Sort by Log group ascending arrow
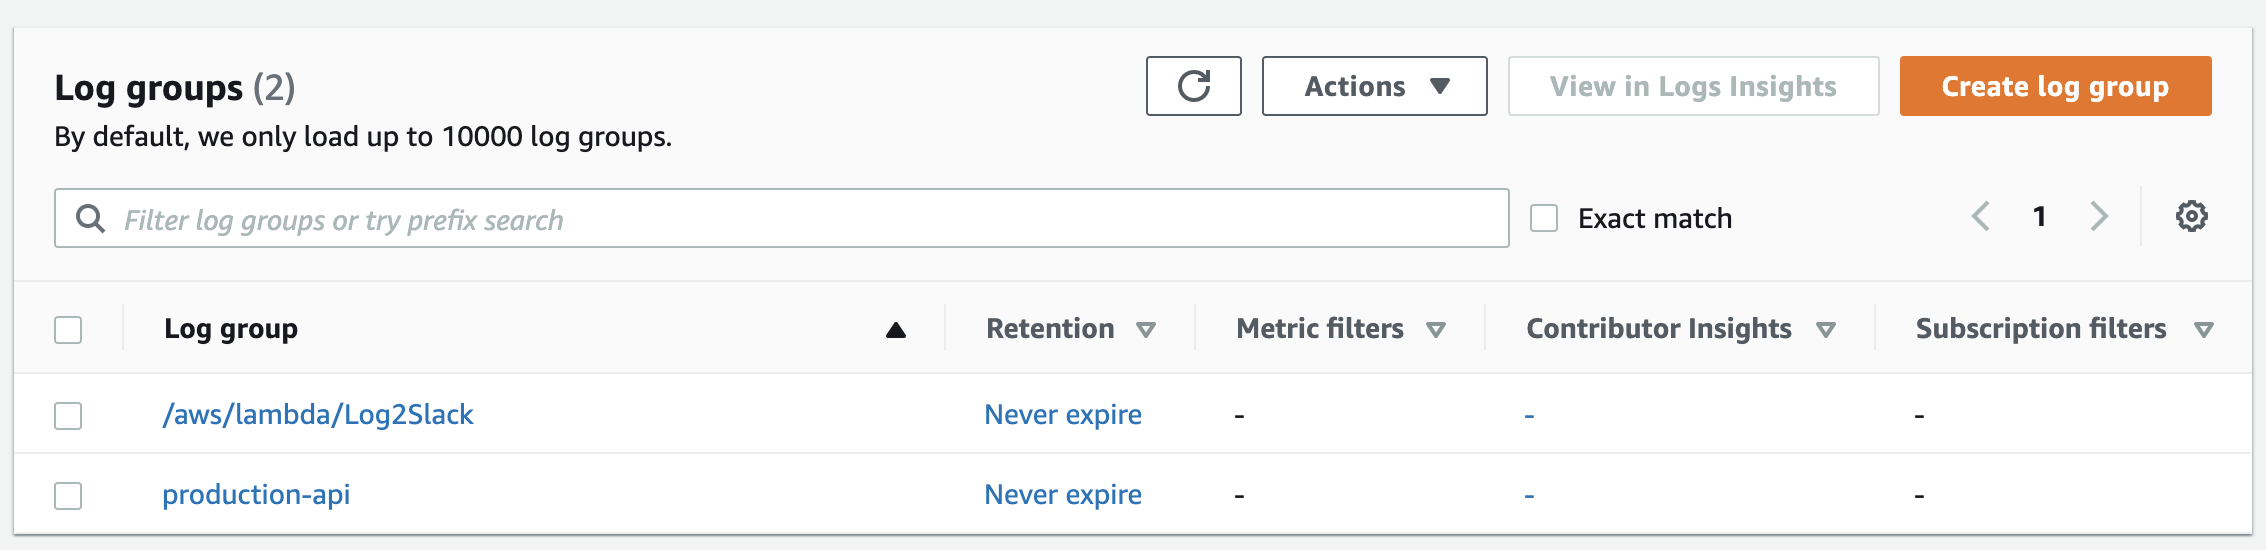The image size is (2266, 550). pyautogui.click(x=895, y=330)
